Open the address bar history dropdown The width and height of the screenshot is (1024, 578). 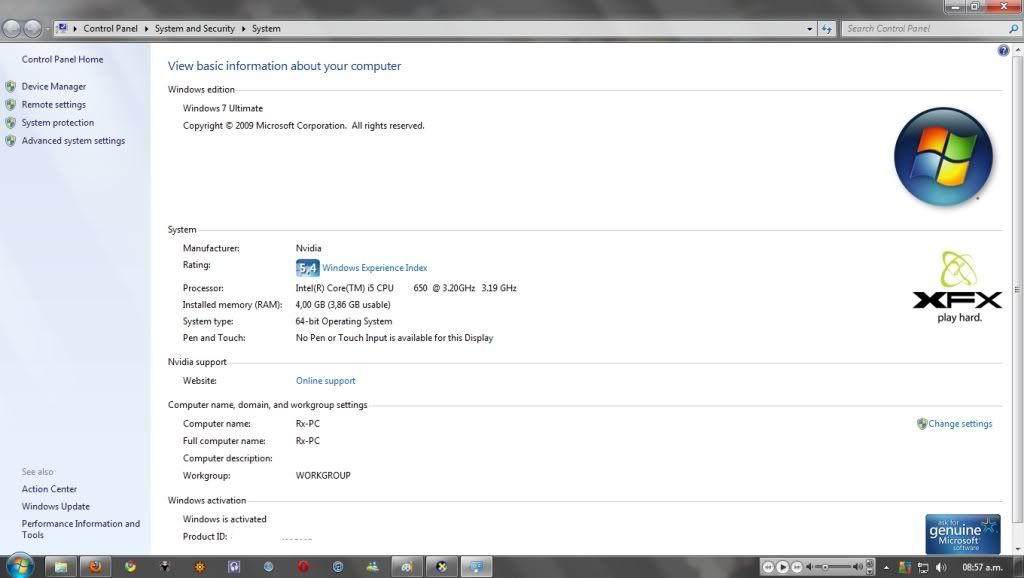[x=810, y=29]
